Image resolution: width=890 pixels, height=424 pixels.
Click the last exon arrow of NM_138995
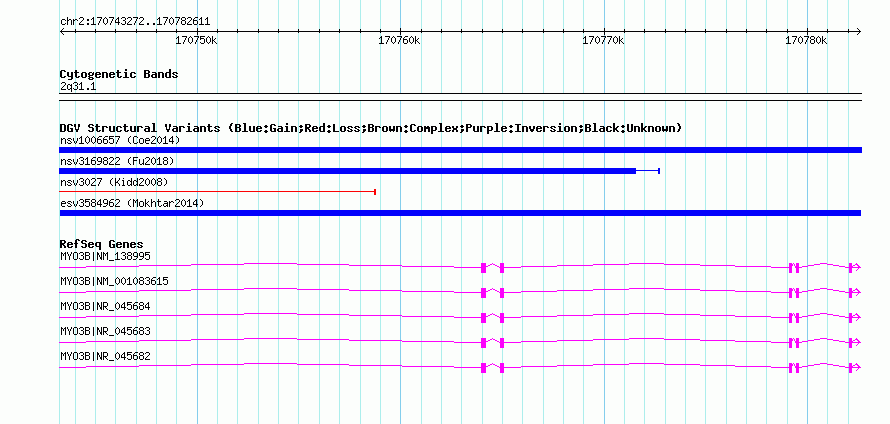(x=855, y=268)
